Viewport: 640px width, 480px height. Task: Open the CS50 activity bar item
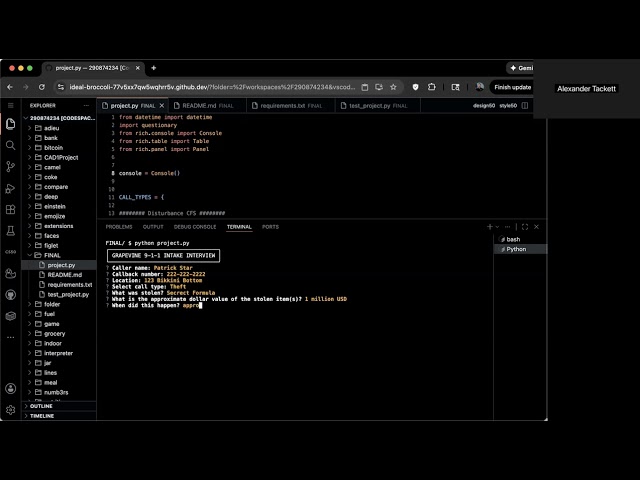click(x=11, y=252)
